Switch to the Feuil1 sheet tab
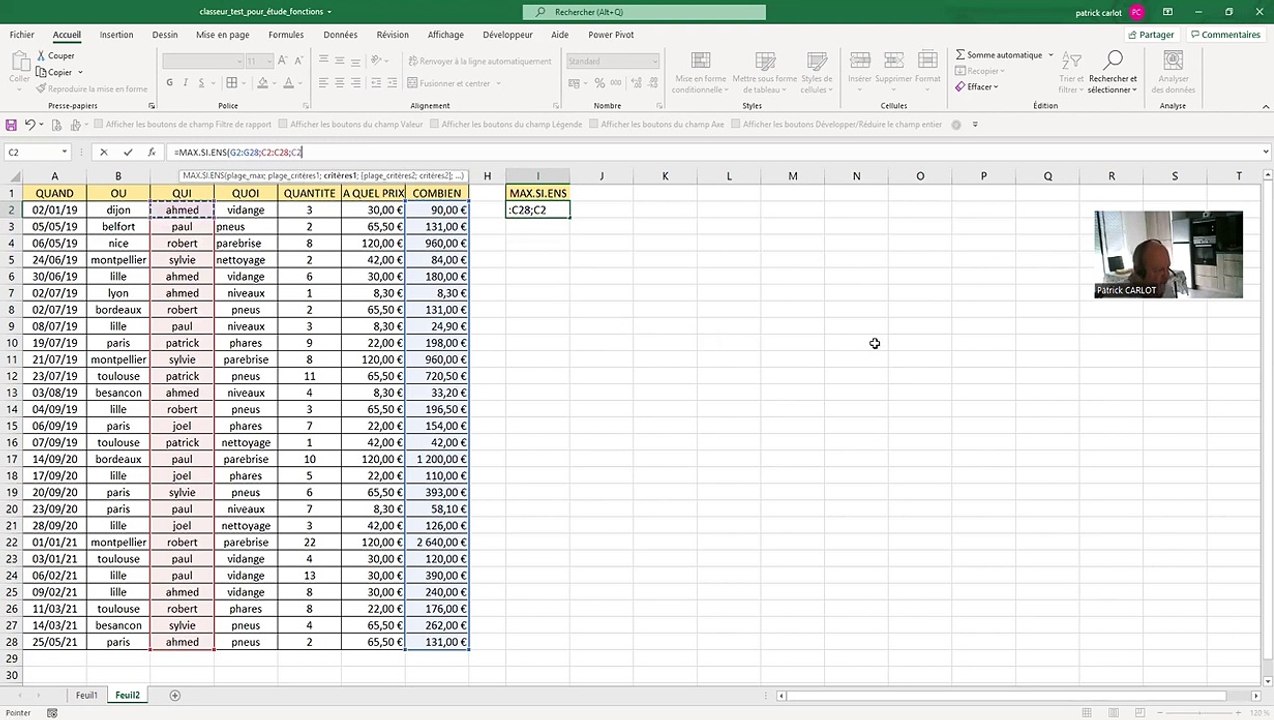The image size is (1274, 720). (87, 695)
